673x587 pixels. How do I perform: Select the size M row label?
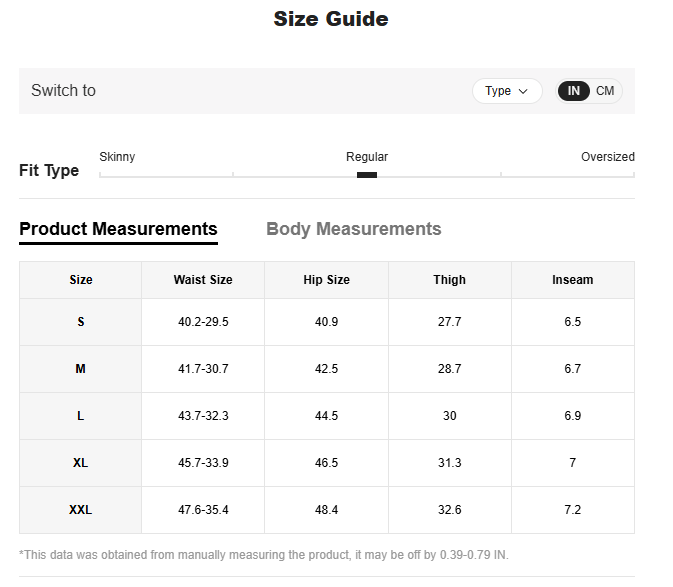81,369
